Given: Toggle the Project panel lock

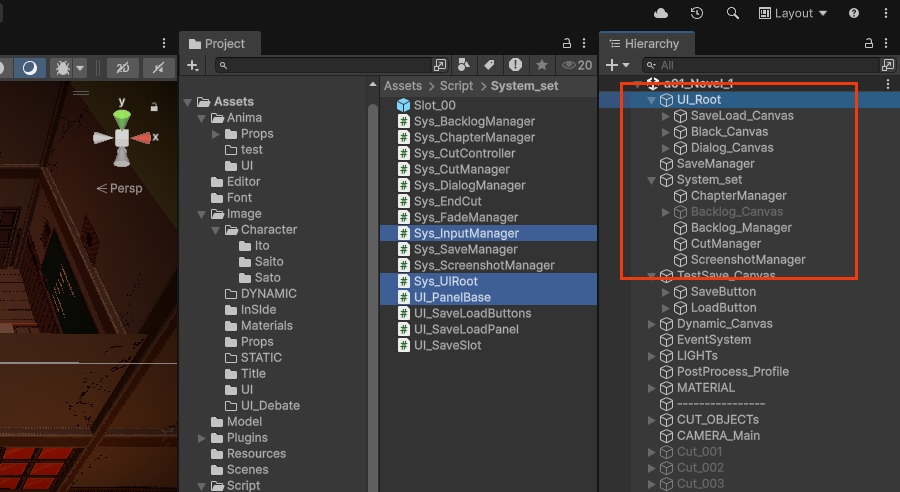Looking at the screenshot, I should pos(567,43).
